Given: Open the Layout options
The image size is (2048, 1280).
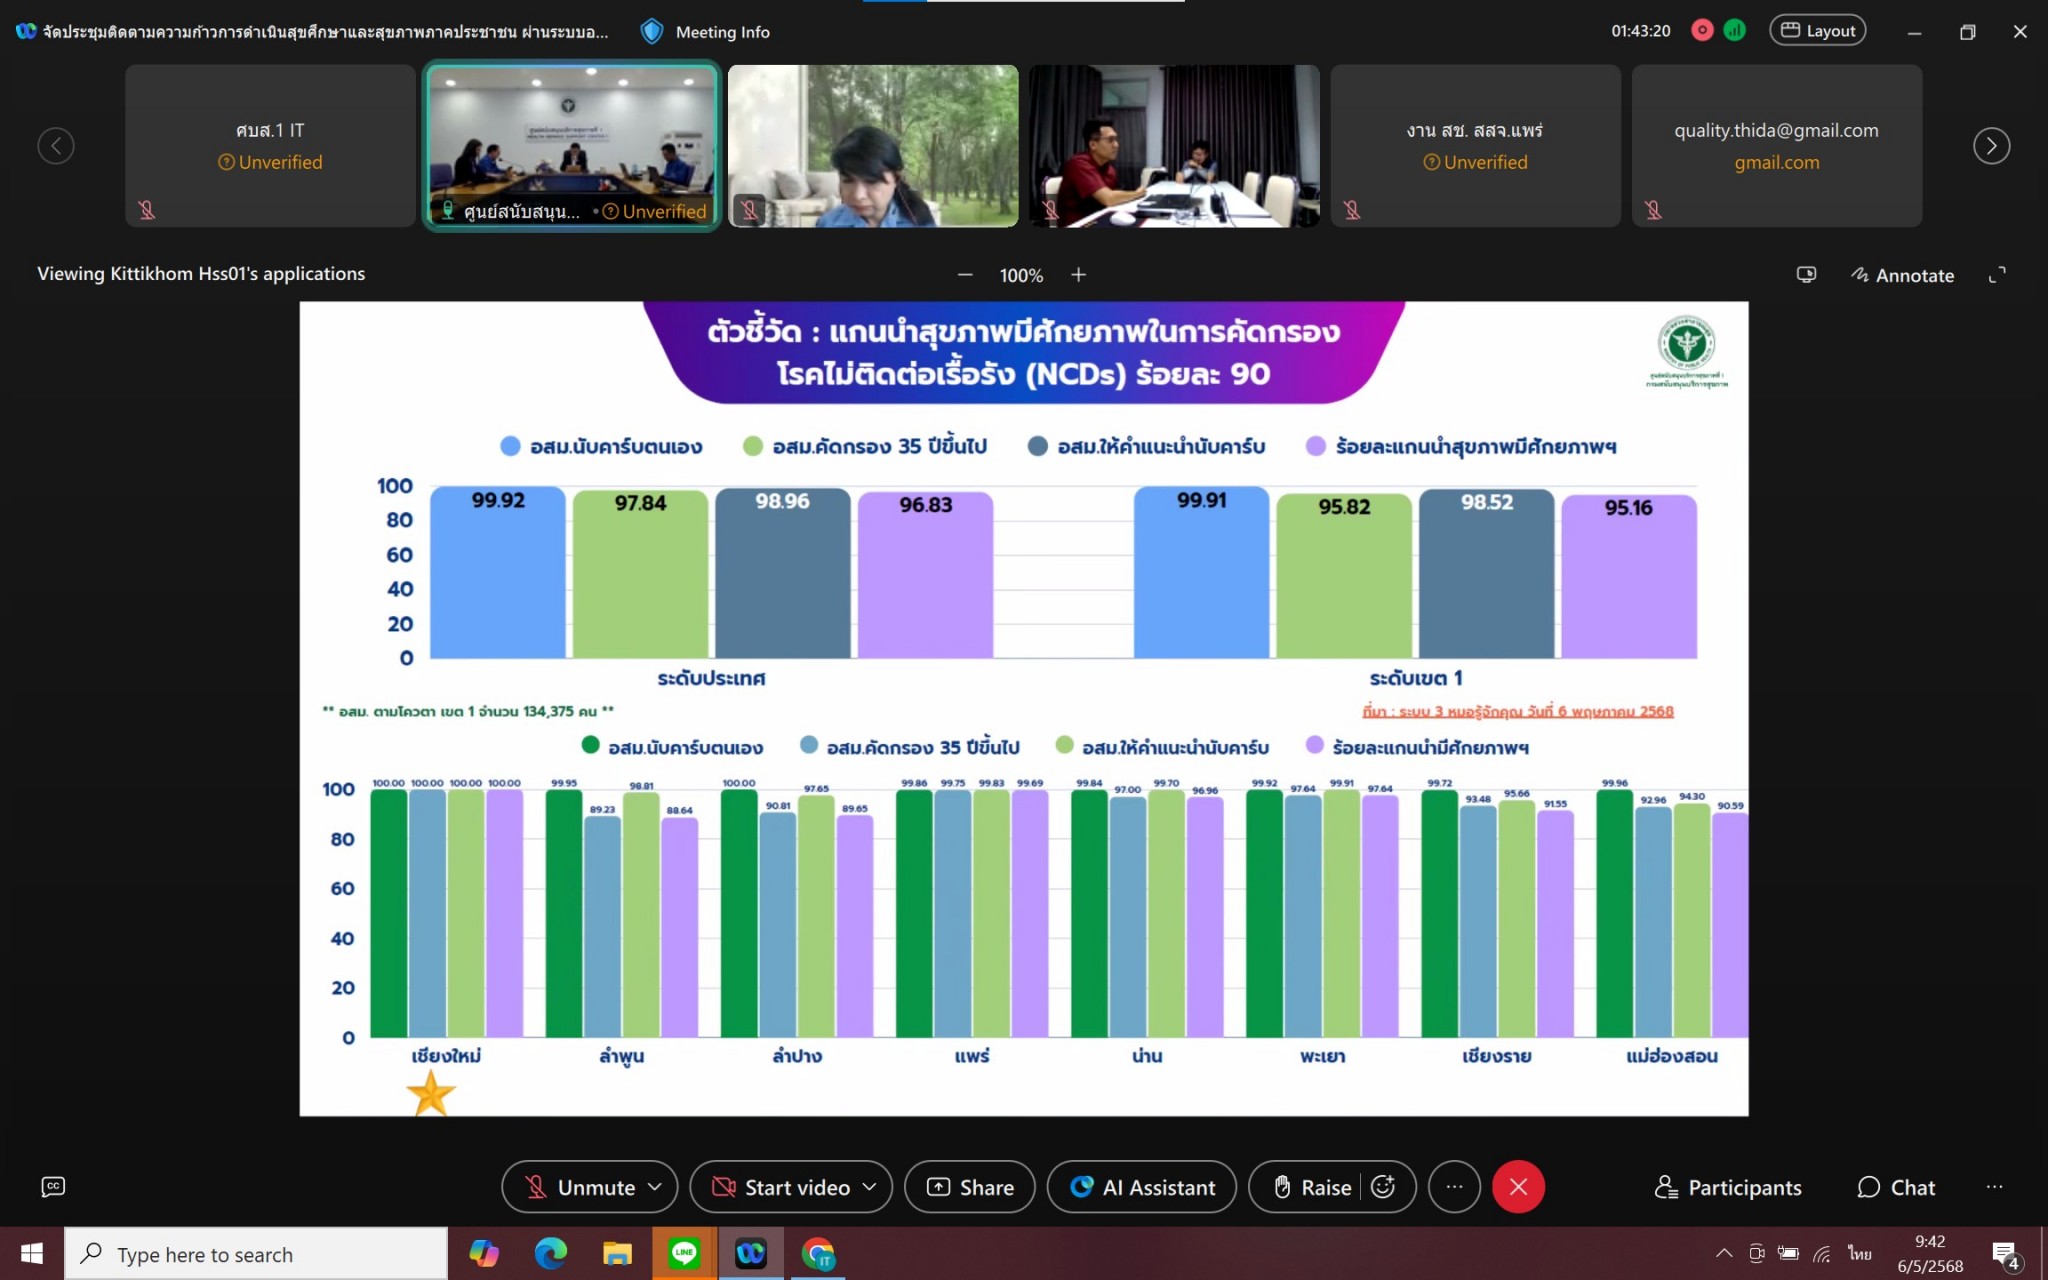Looking at the screenshot, I should coord(1818,31).
